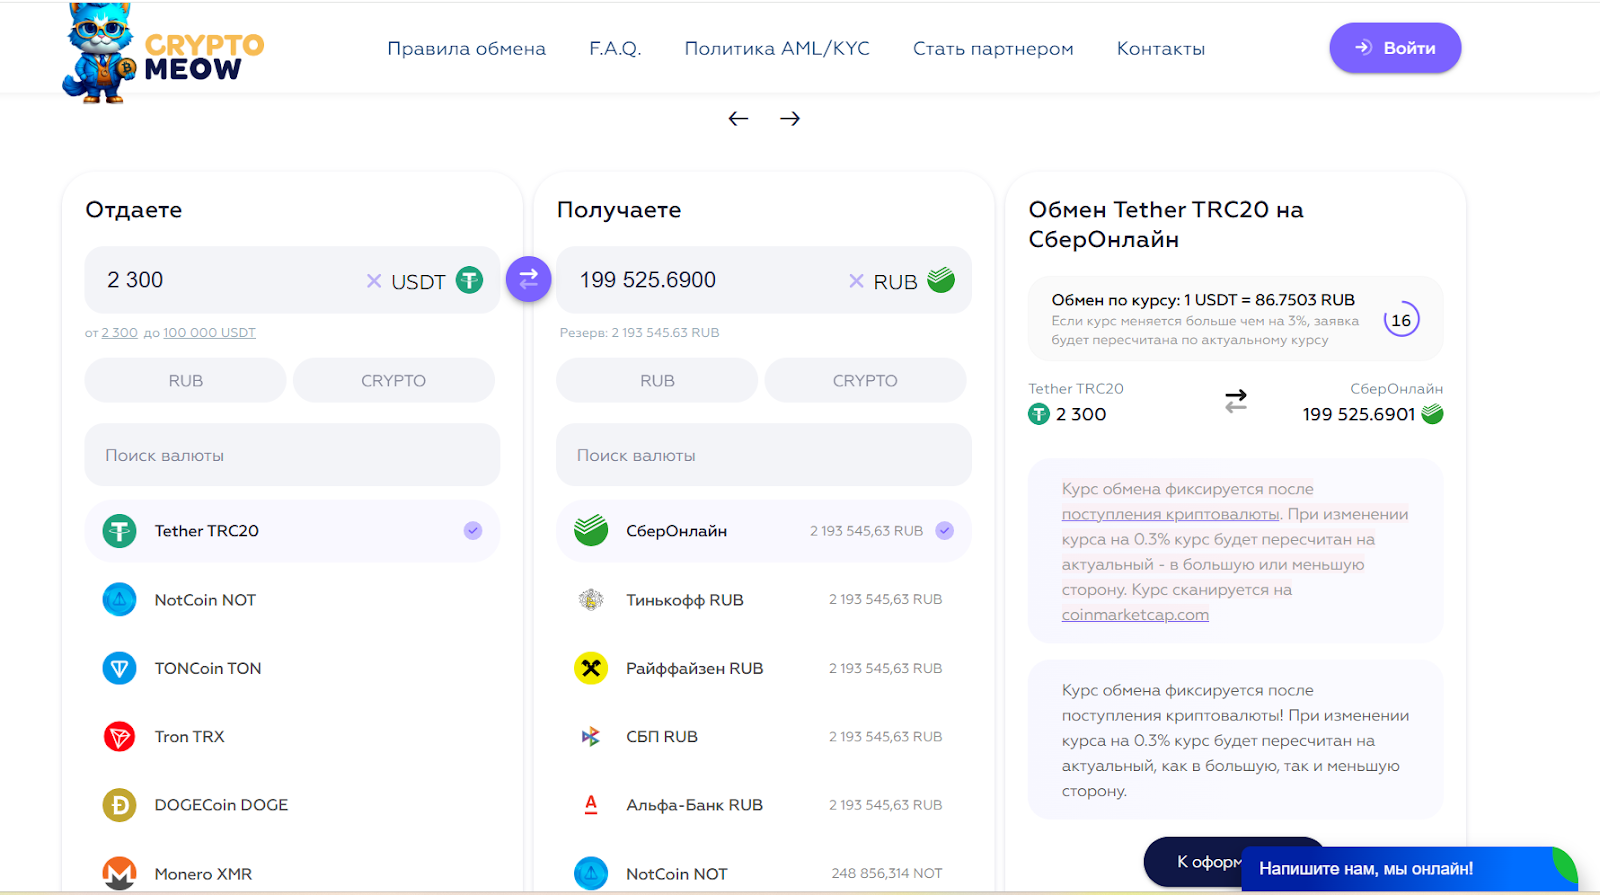Select Monero XMR to give
This screenshot has height=895, width=1600.
pos(292,873)
